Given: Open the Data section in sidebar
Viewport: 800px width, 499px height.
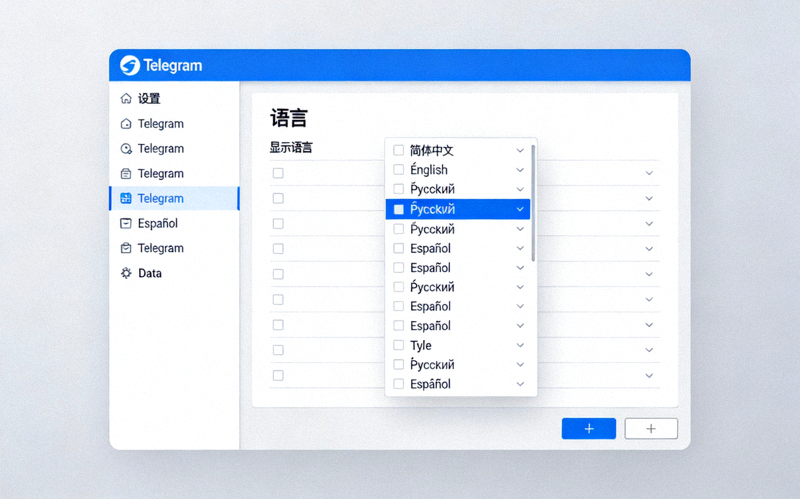Looking at the screenshot, I should (x=150, y=273).
